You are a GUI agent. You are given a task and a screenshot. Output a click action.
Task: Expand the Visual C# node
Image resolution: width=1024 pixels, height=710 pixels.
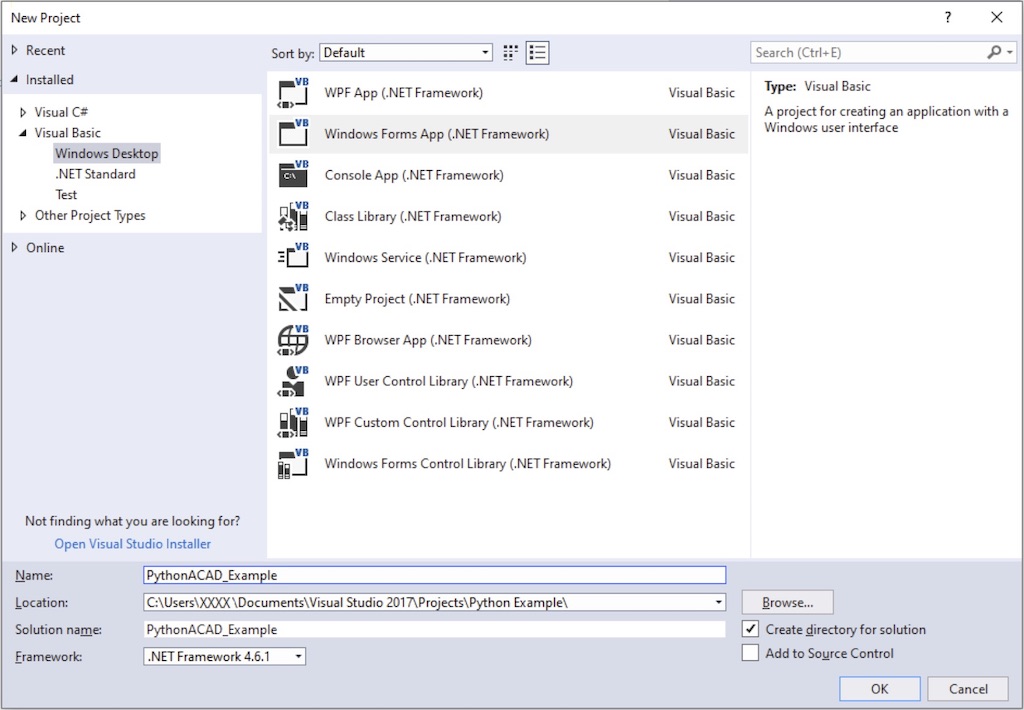pyautogui.click(x=23, y=112)
